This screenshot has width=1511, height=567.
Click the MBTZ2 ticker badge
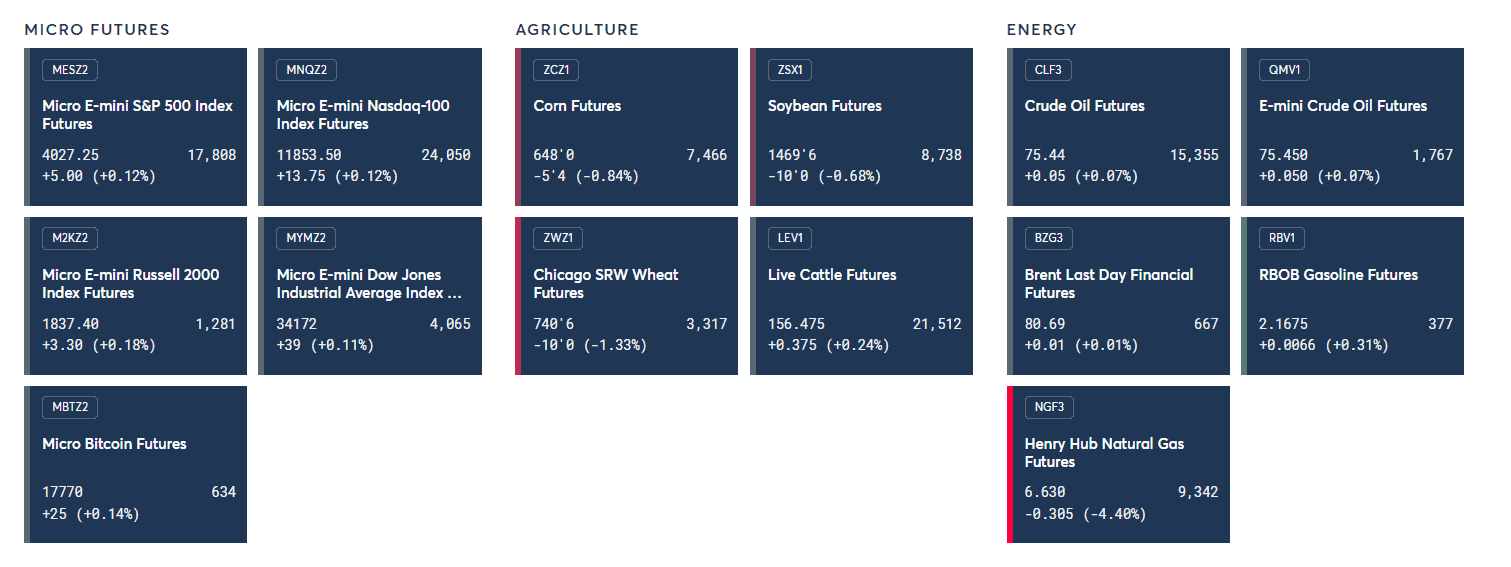pos(69,408)
